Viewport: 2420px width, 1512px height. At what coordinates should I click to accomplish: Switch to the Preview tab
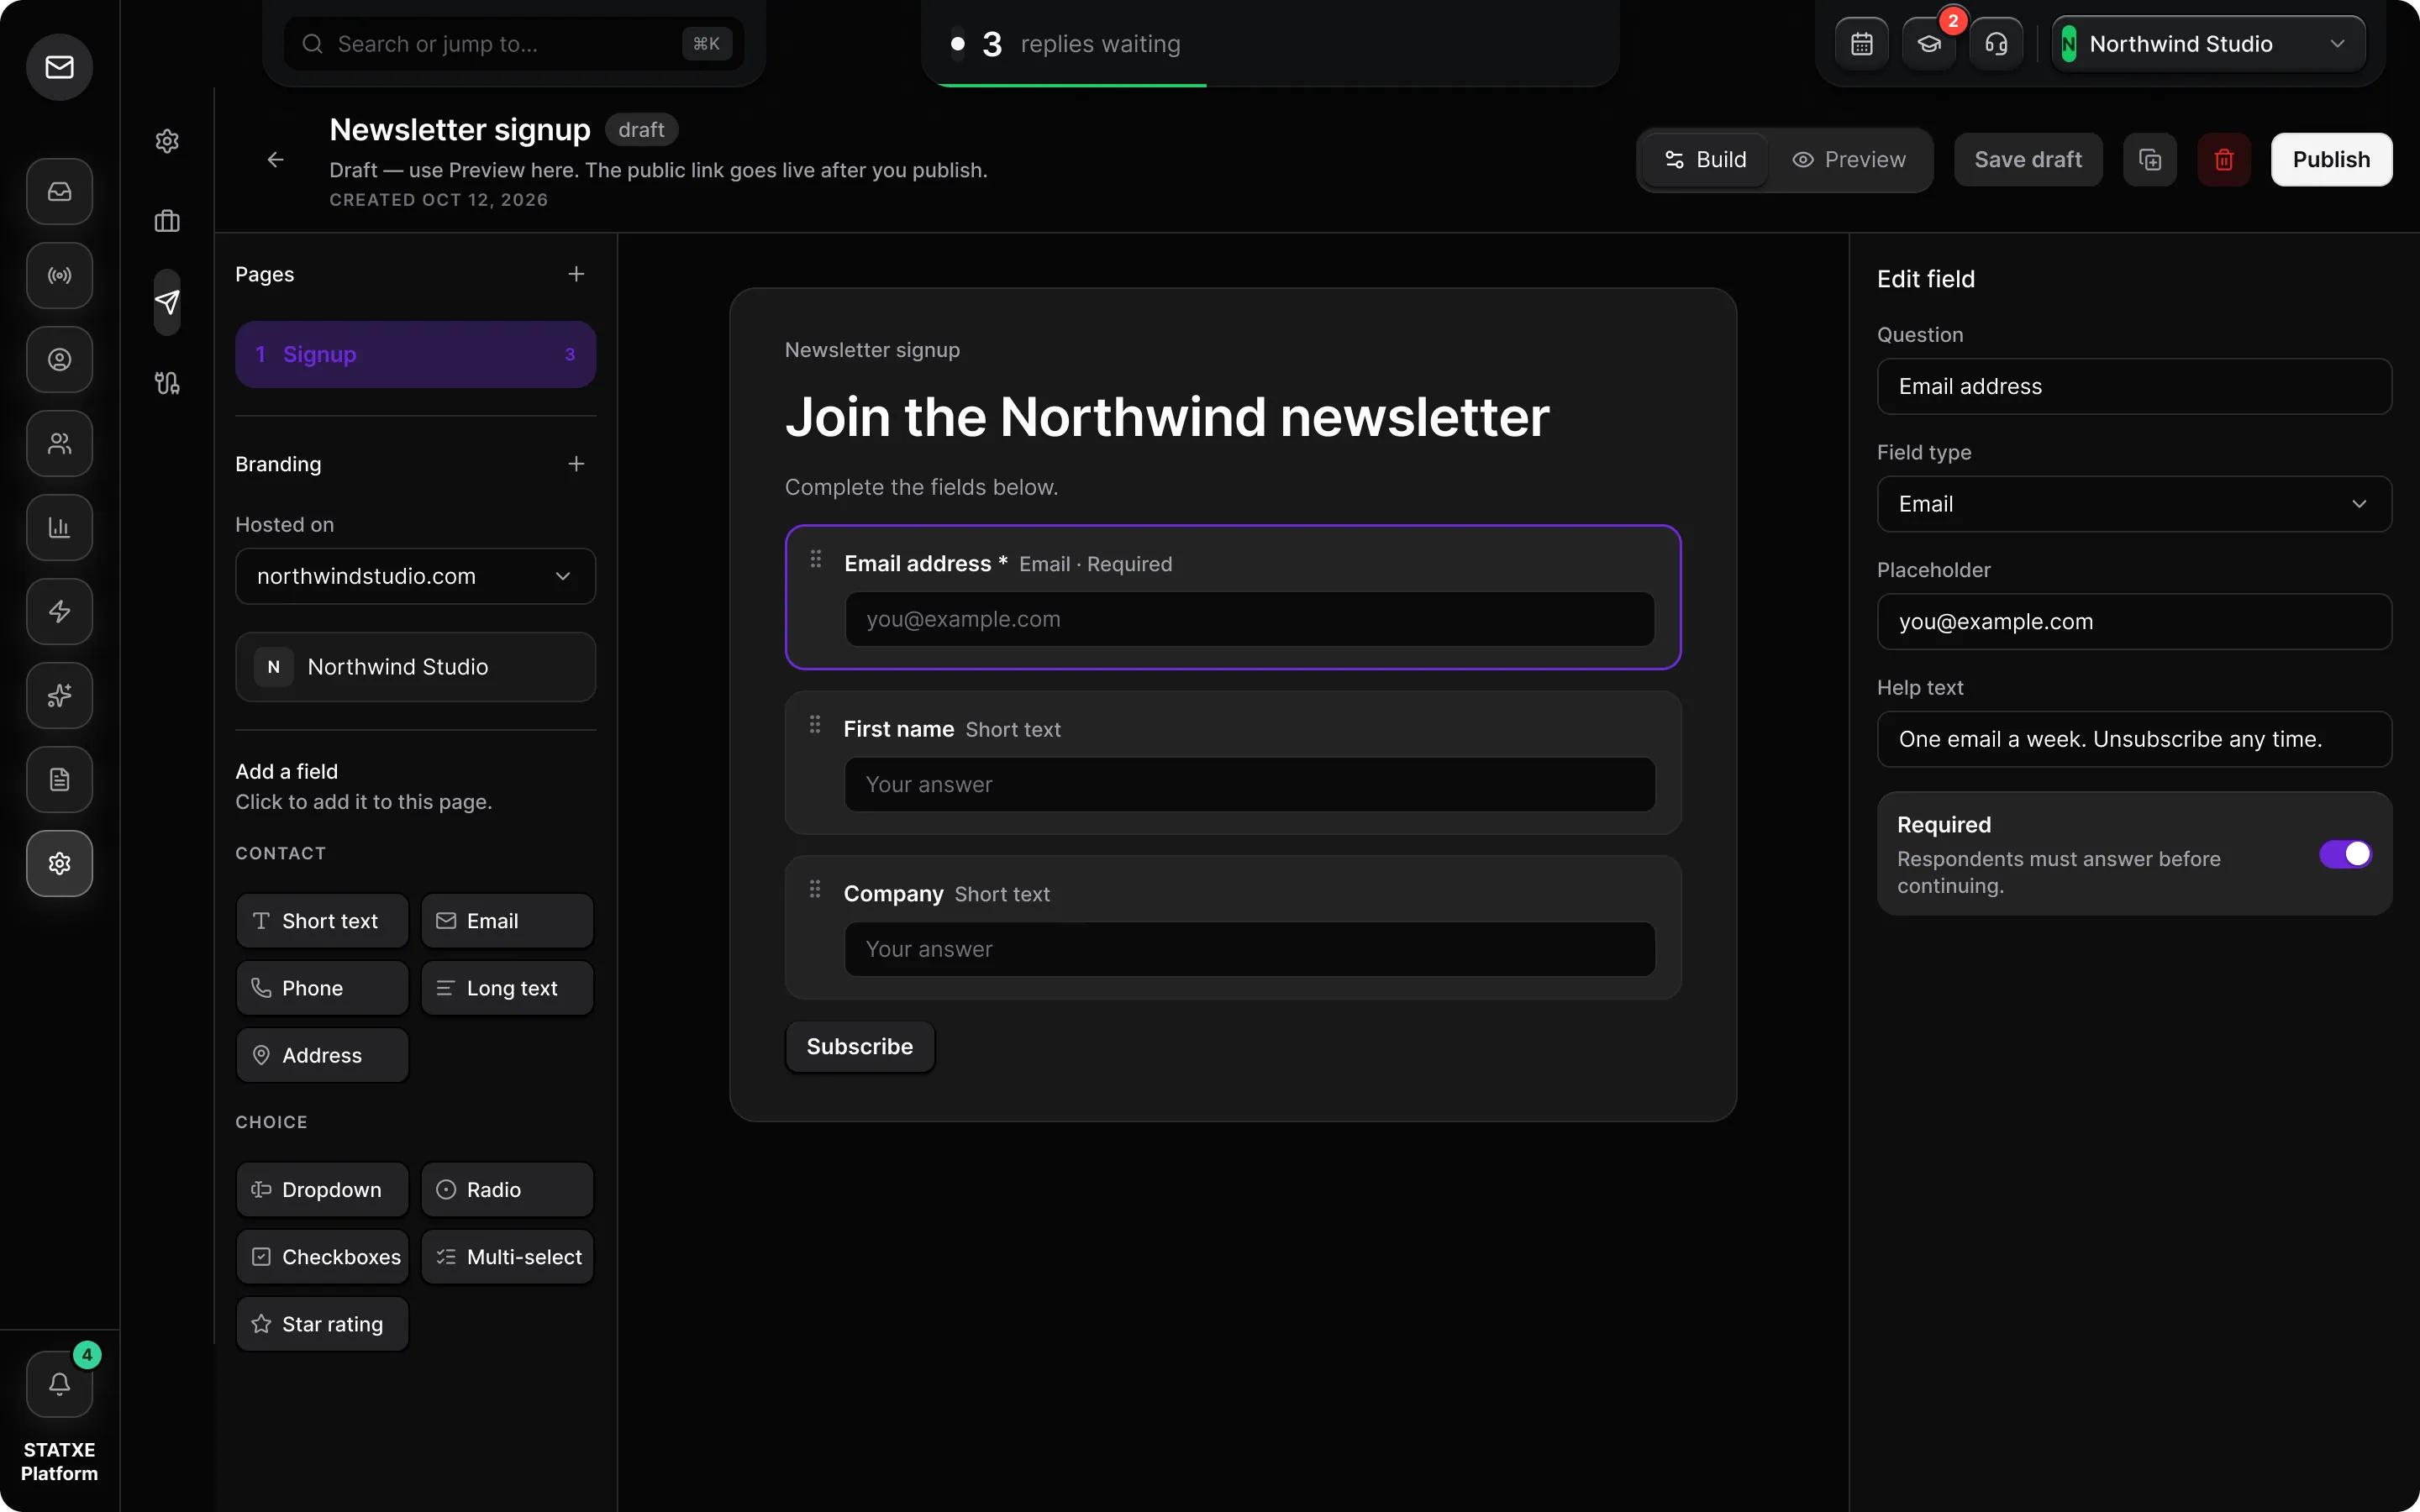point(1849,160)
